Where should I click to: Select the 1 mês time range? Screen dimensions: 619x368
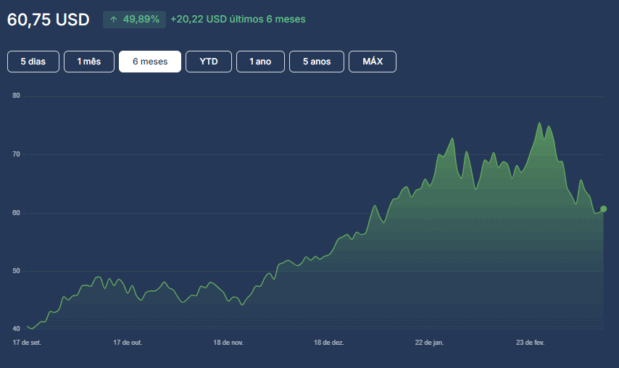[89, 62]
